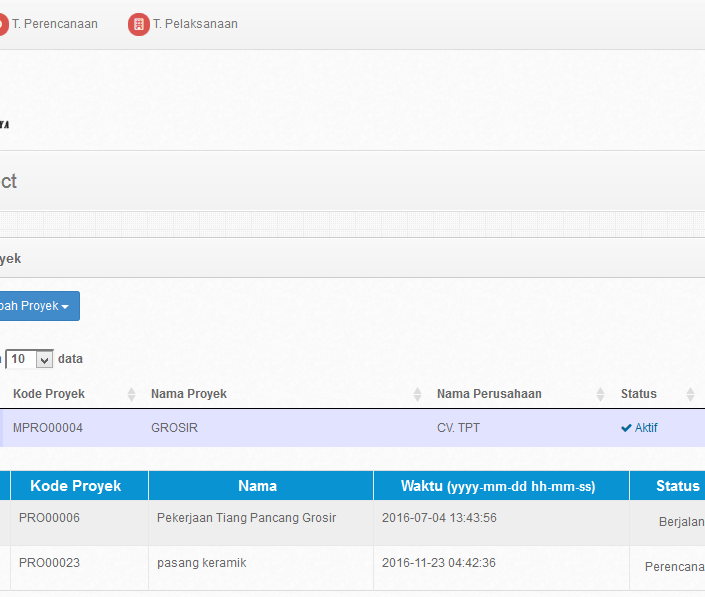Click Pekerjaan Tiang Pancang Grosir entry
Image resolution: width=705 pixels, height=597 pixels.
(246, 518)
